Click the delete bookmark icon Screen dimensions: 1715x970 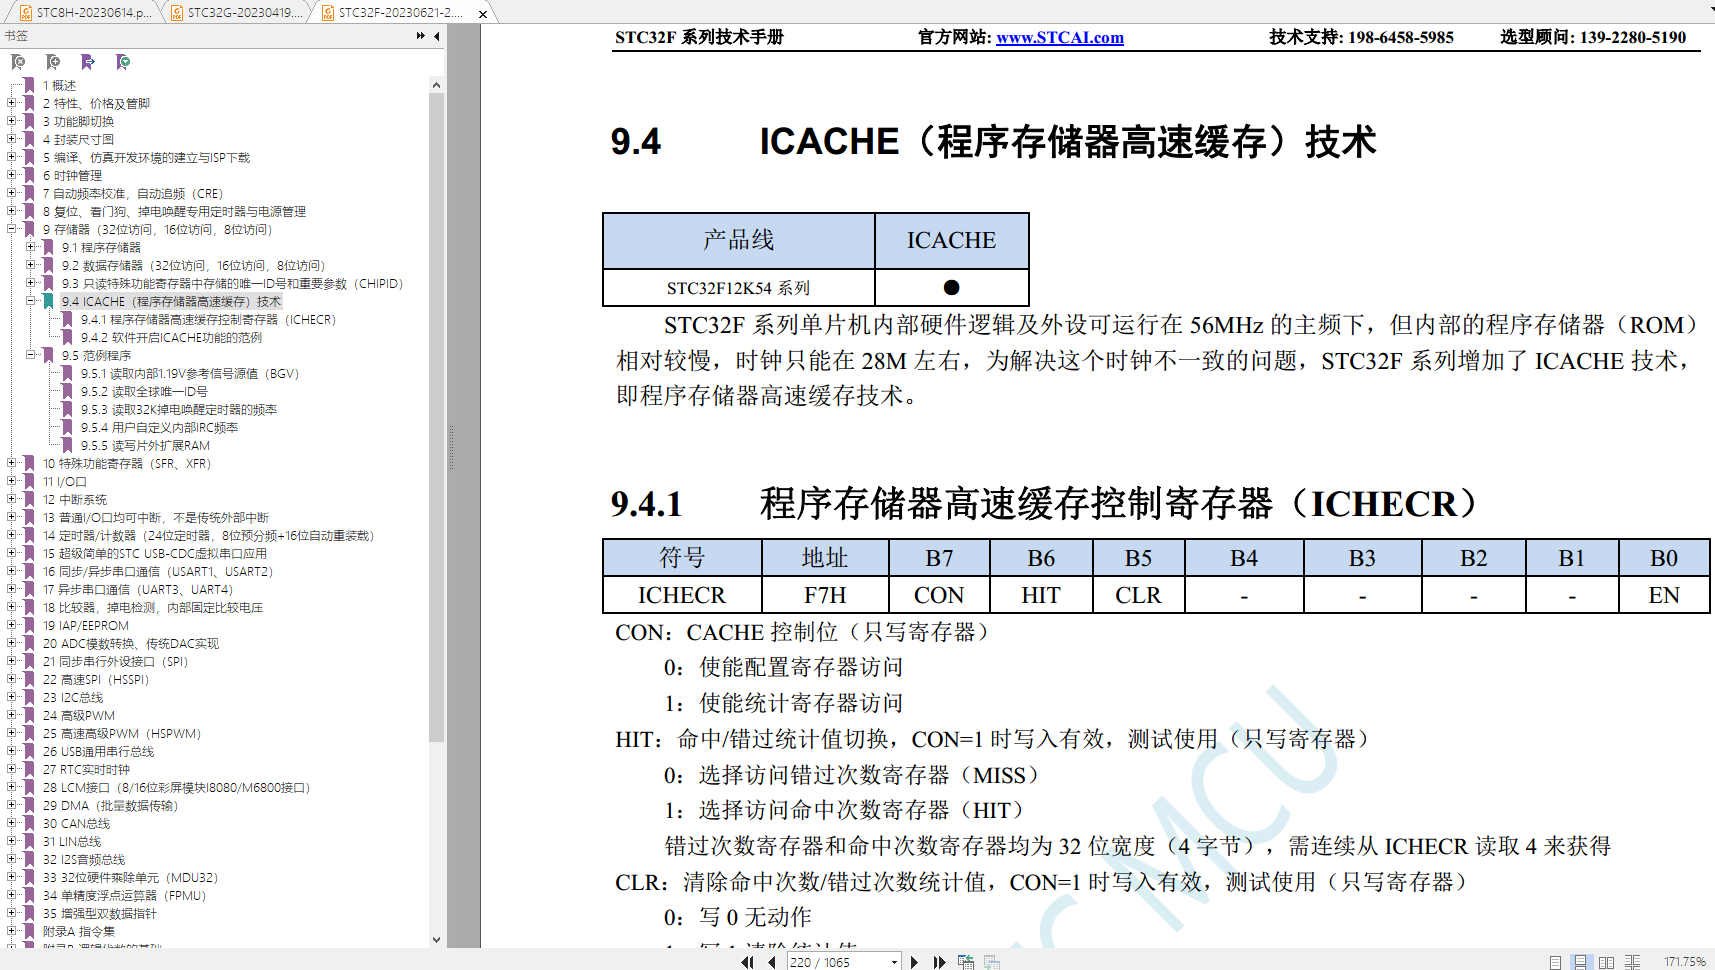(x=18, y=62)
